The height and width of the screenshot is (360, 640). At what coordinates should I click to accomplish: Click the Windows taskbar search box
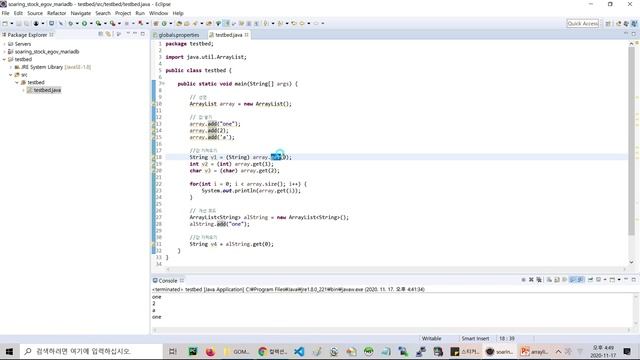point(91,351)
